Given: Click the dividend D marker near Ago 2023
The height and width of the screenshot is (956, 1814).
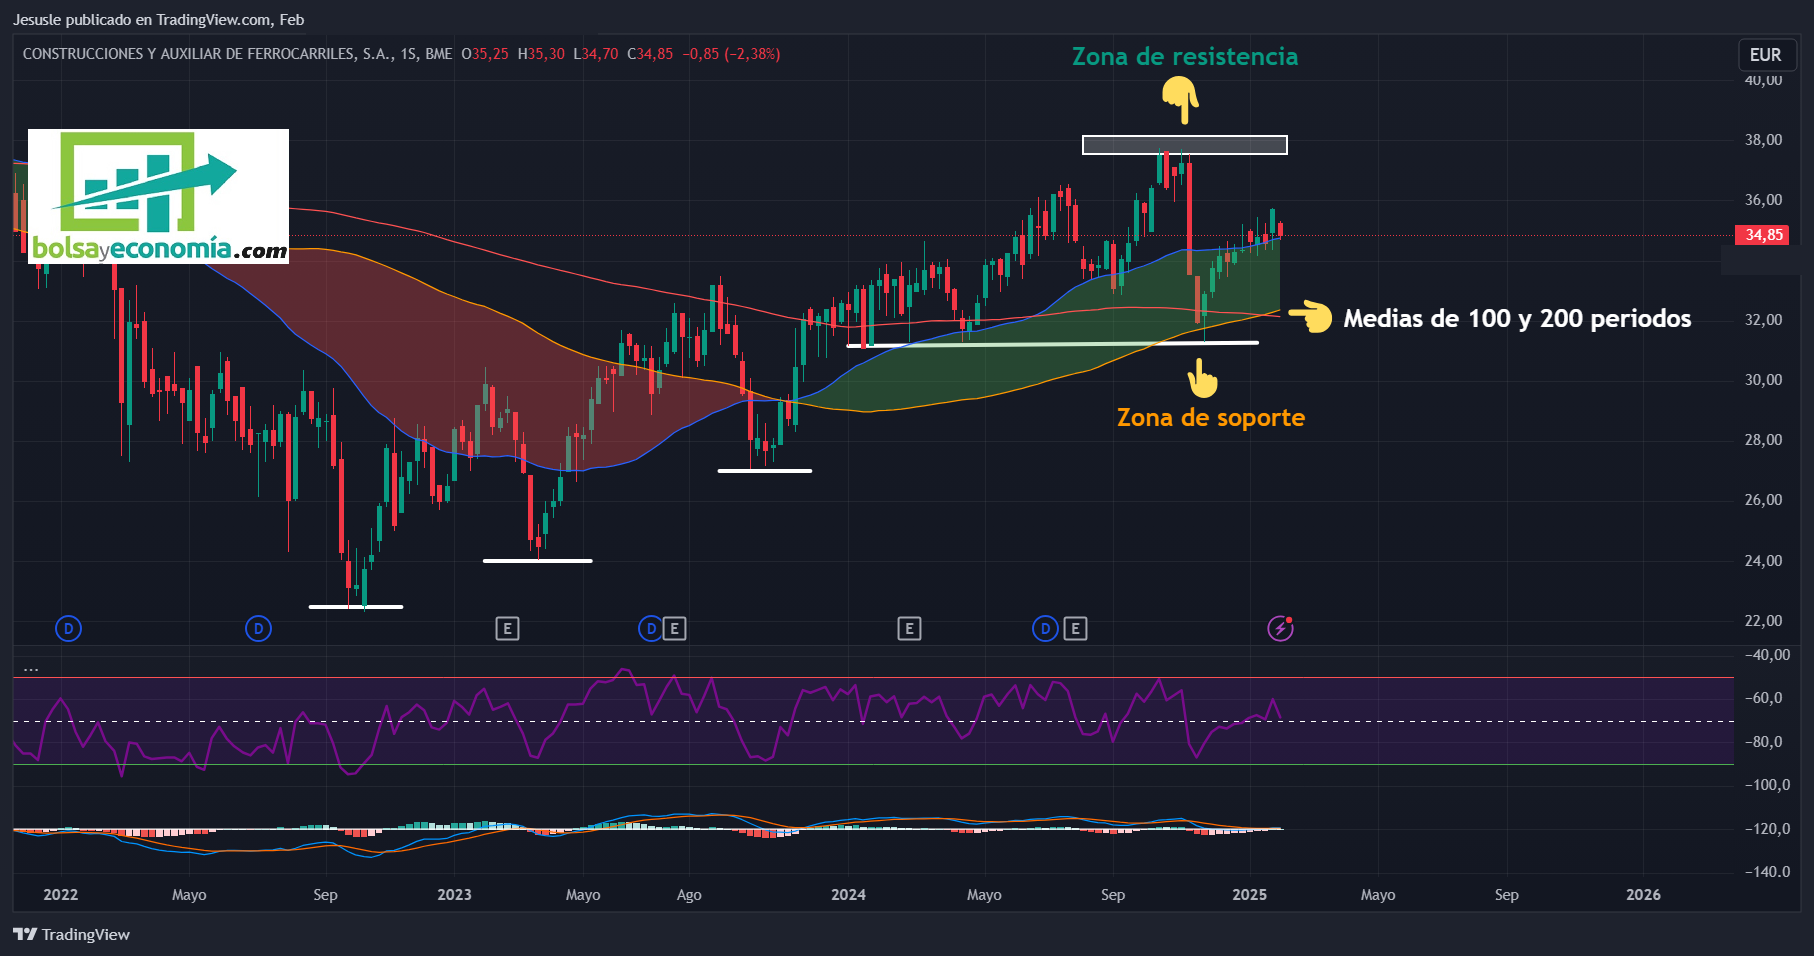Looking at the screenshot, I should [650, 629].
